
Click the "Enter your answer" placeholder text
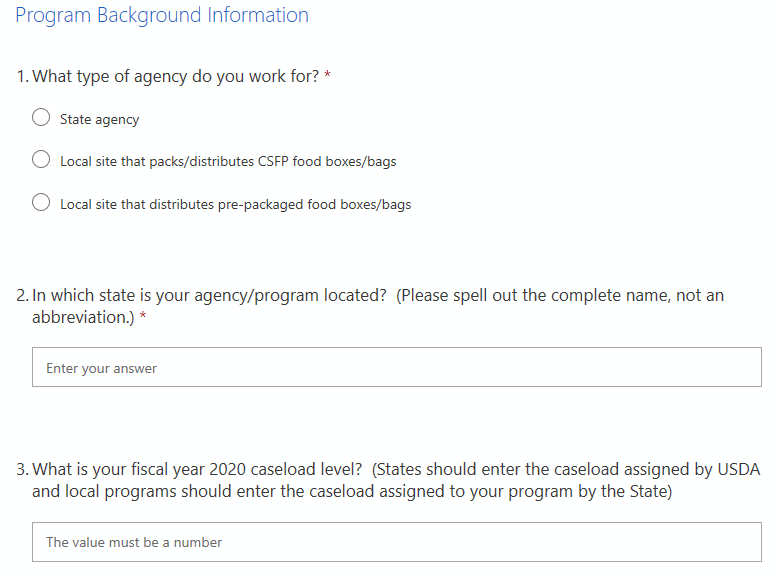(x=102, y=368)
